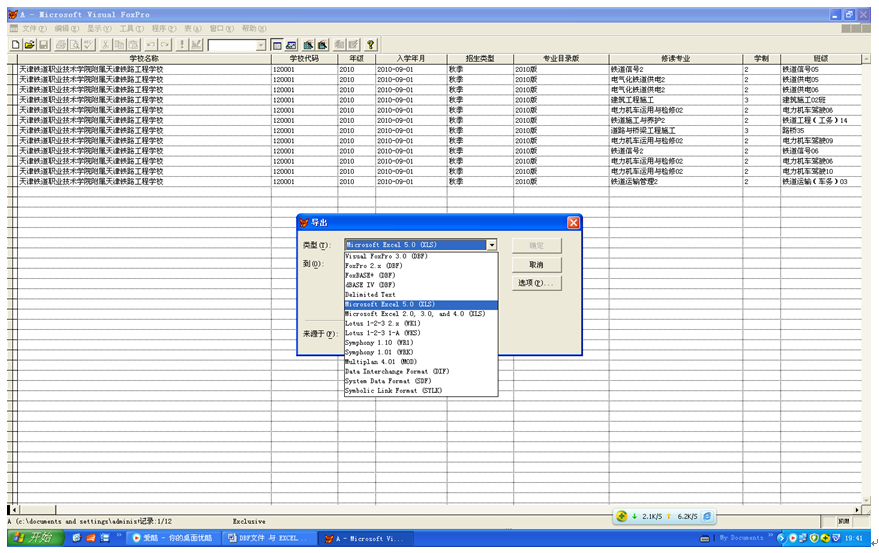This screenshot has width=879, height=553.
Task: Open the 显示(V) menu
Action: [x=99, y=29]
